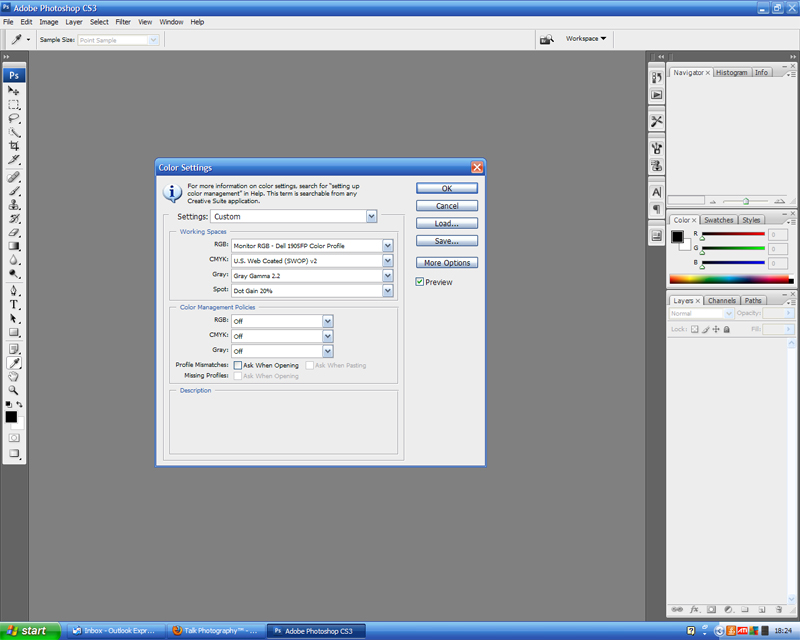Open the Settings Custom dropdown
This screenshot has height=640, width=800.
tap(371, 216)
